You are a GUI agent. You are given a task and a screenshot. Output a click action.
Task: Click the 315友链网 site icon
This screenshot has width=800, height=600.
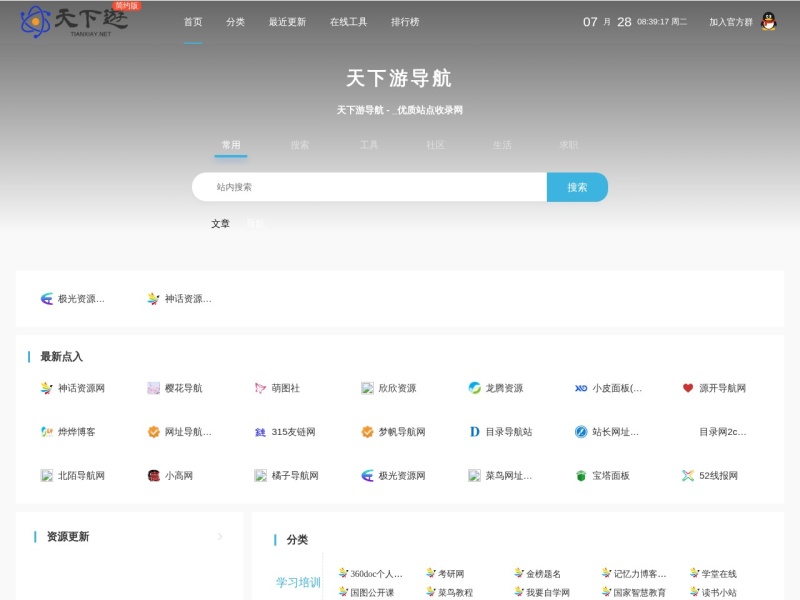click(x=260, y=432)
